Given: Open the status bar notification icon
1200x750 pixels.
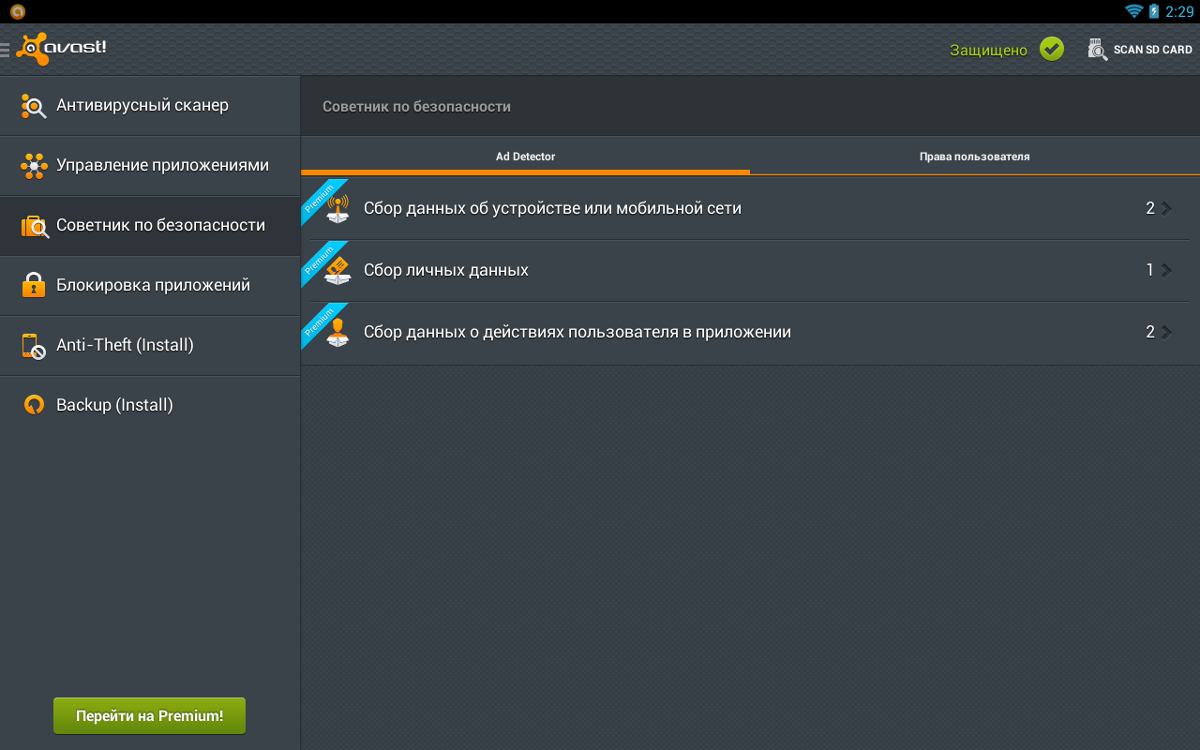Looking at the screenshot, I should [16, 11].
